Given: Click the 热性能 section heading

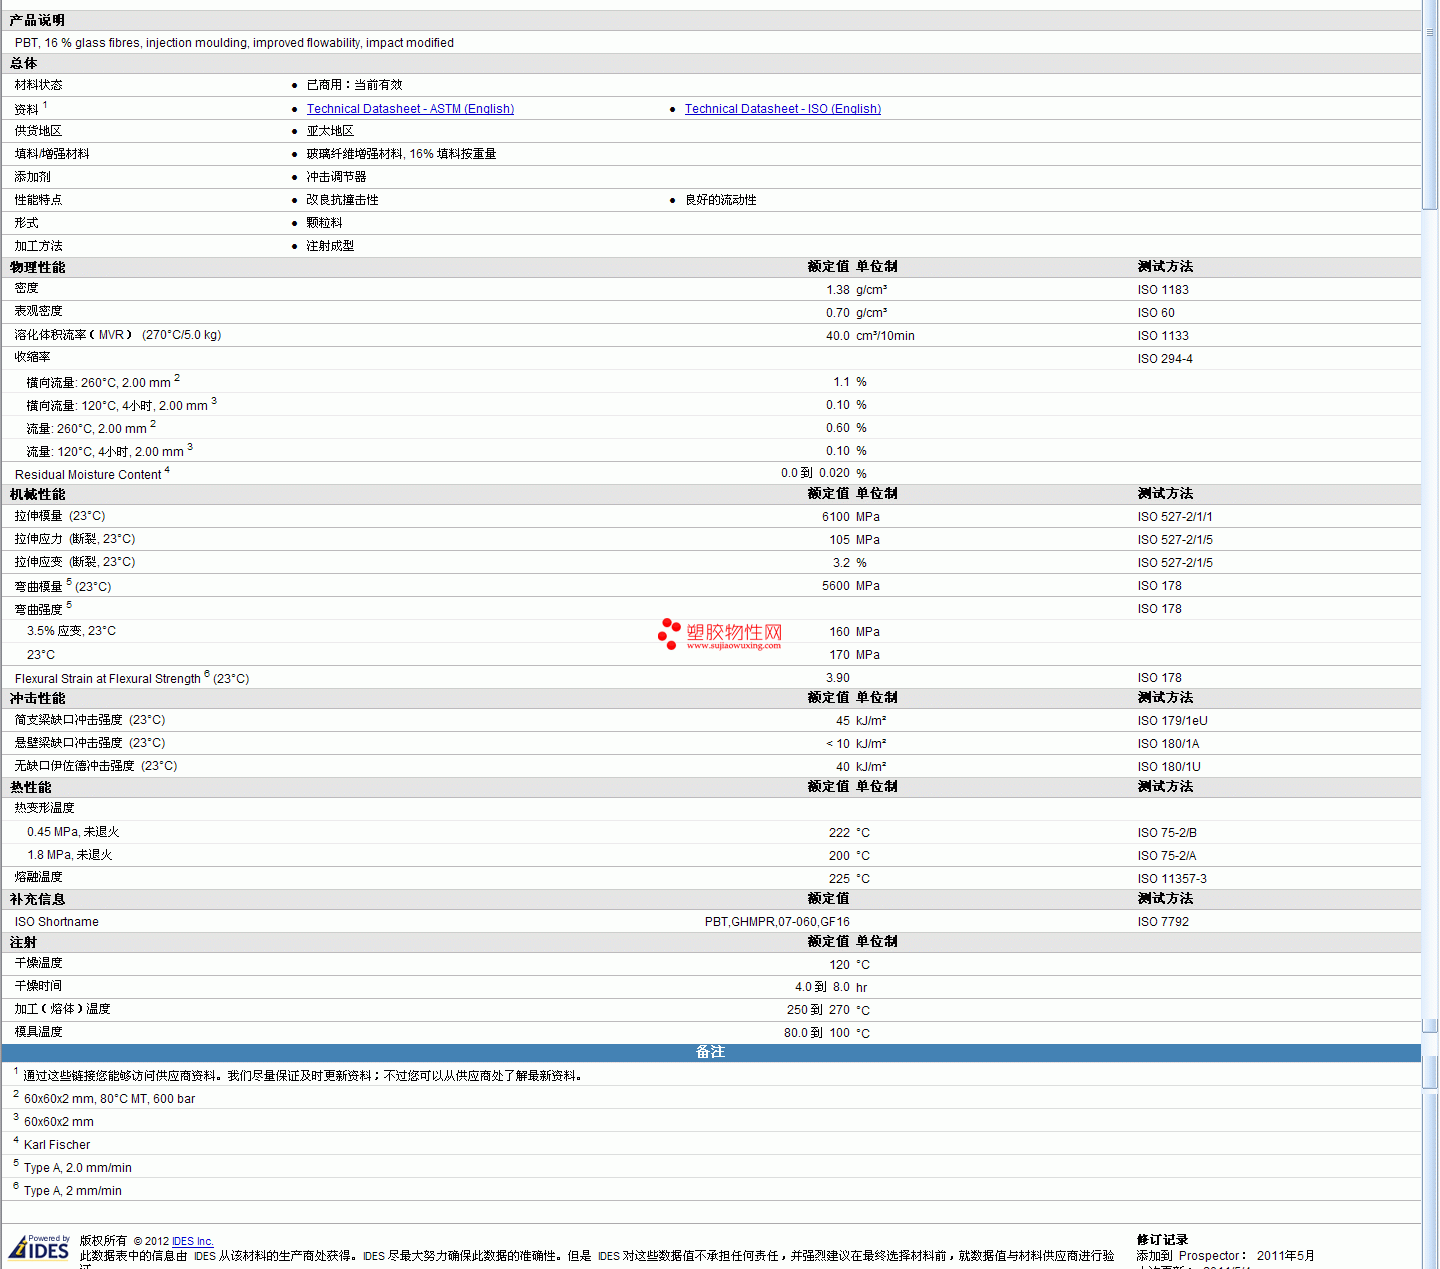Looking at the screenshot, I should [x=31, y=787].
